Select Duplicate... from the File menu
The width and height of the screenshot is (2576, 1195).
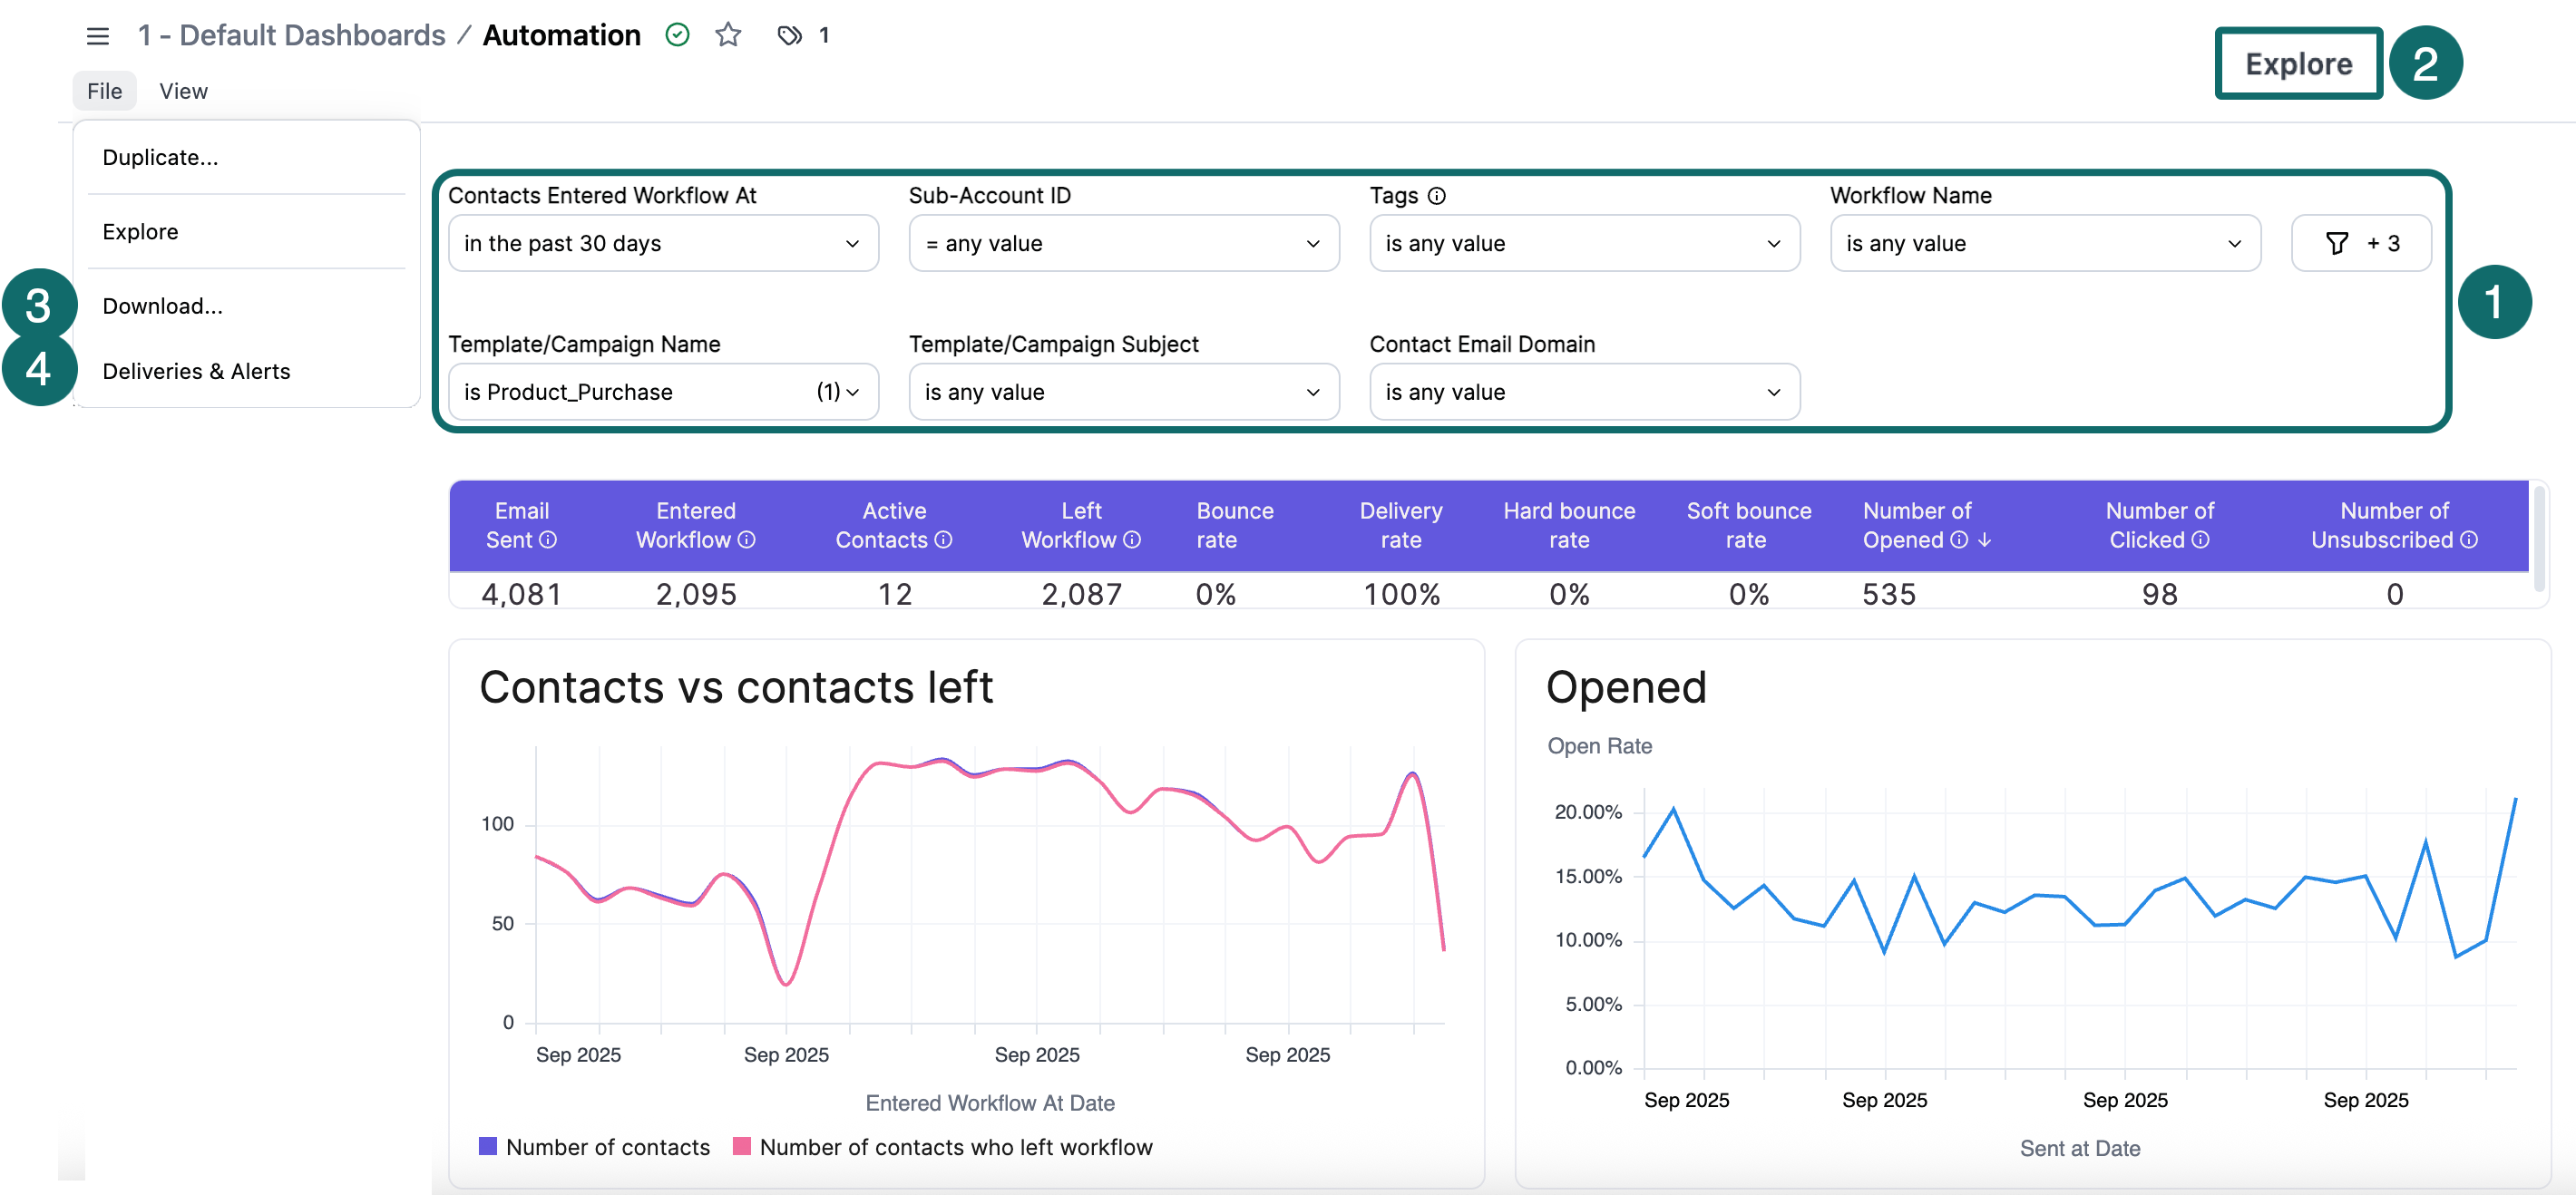(x=161, y=157)
